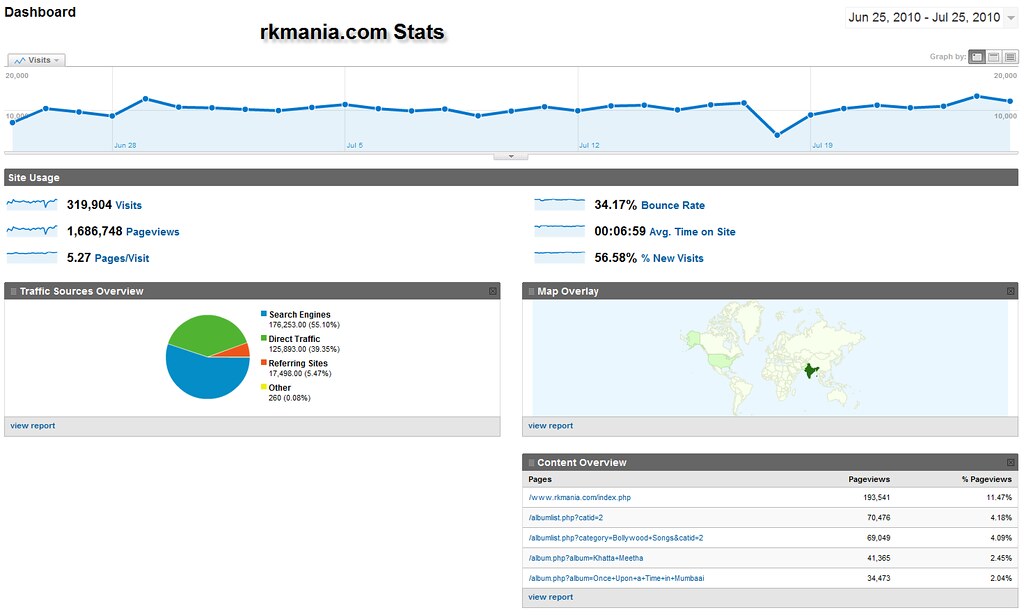Click the % Pageviews column header
The height and width of the screenshot is (615, 1024).
987,479
